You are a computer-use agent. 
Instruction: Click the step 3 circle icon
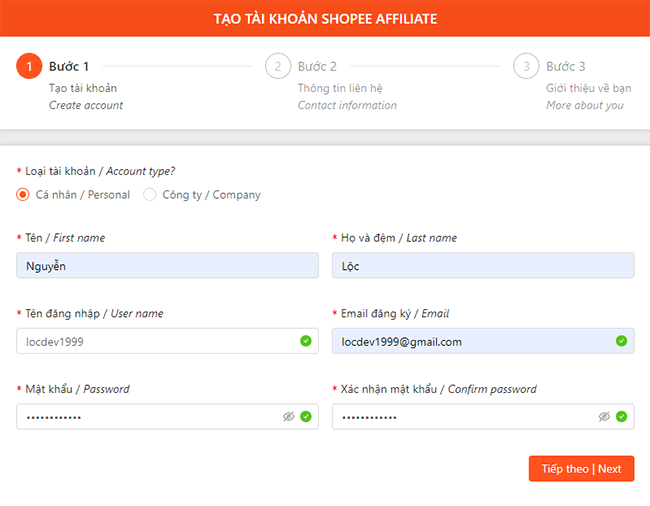click(x=526, y=67)
